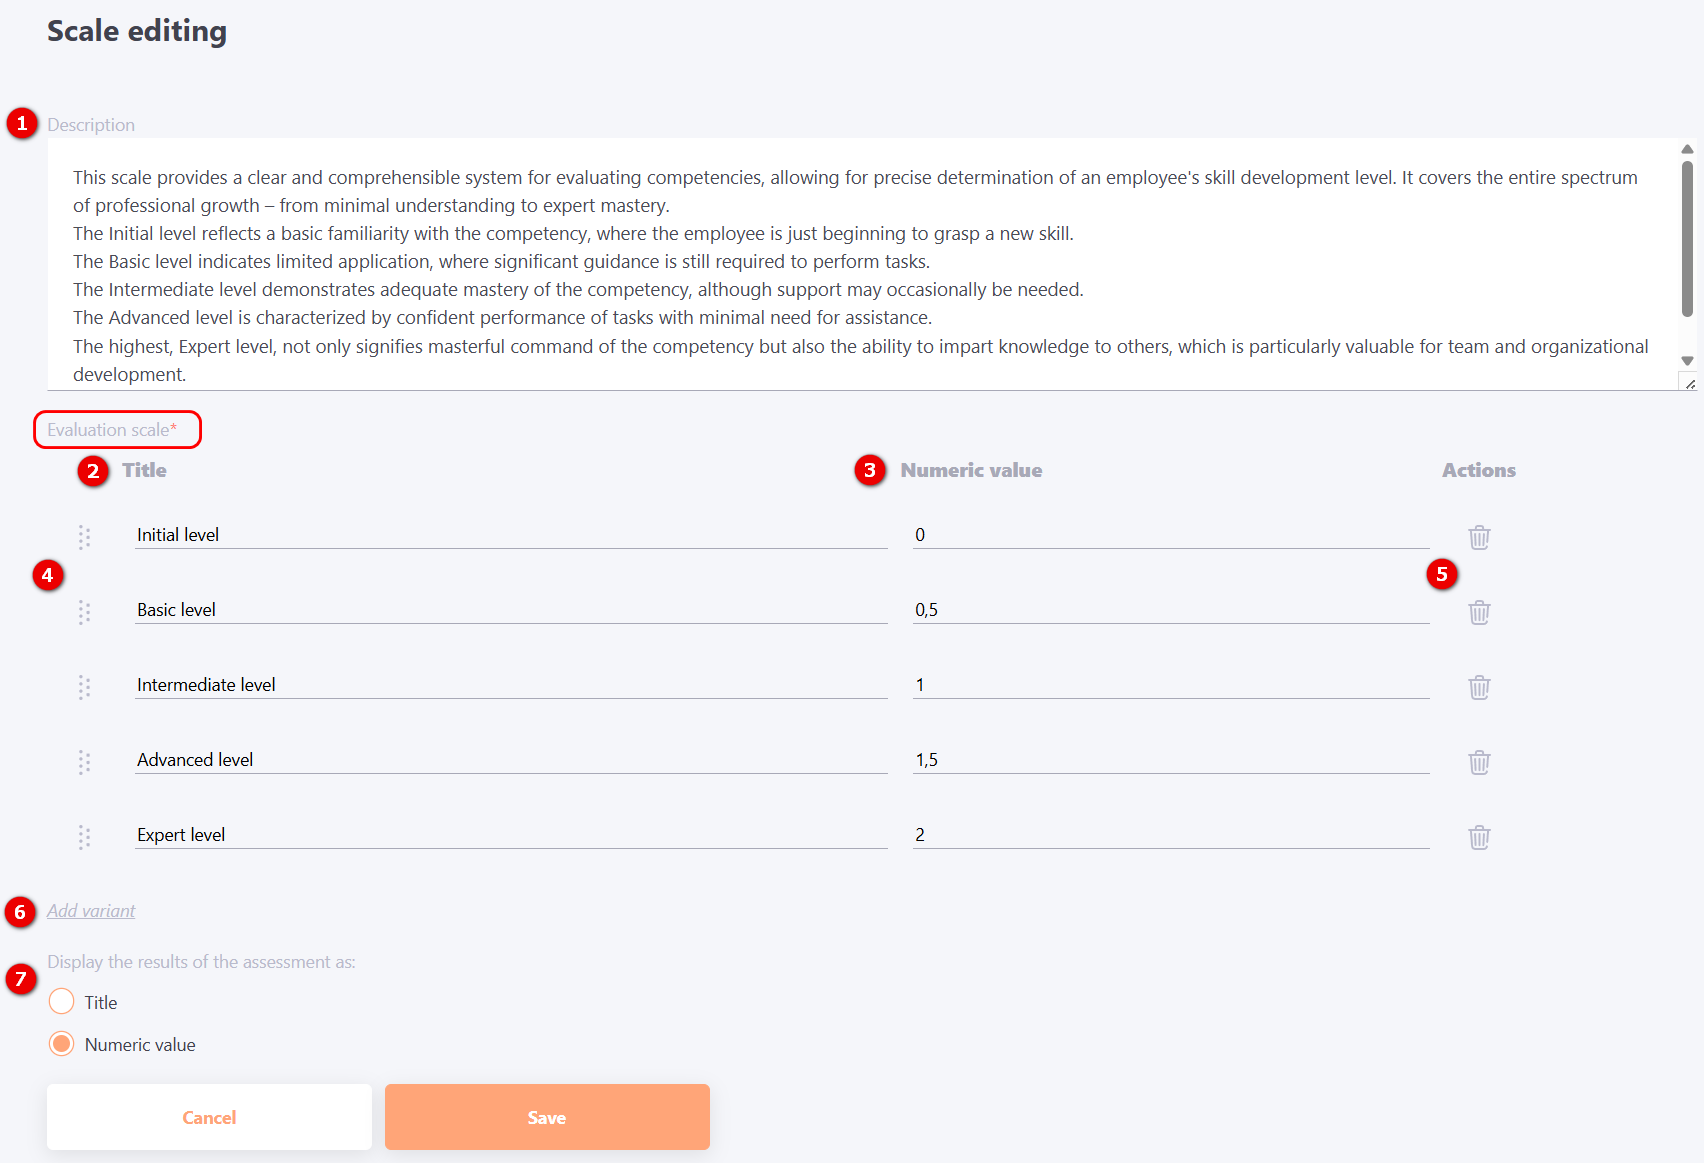1708x1163 pixels.
Task: Delete the Basic level row
Action: pos(1479,612)
